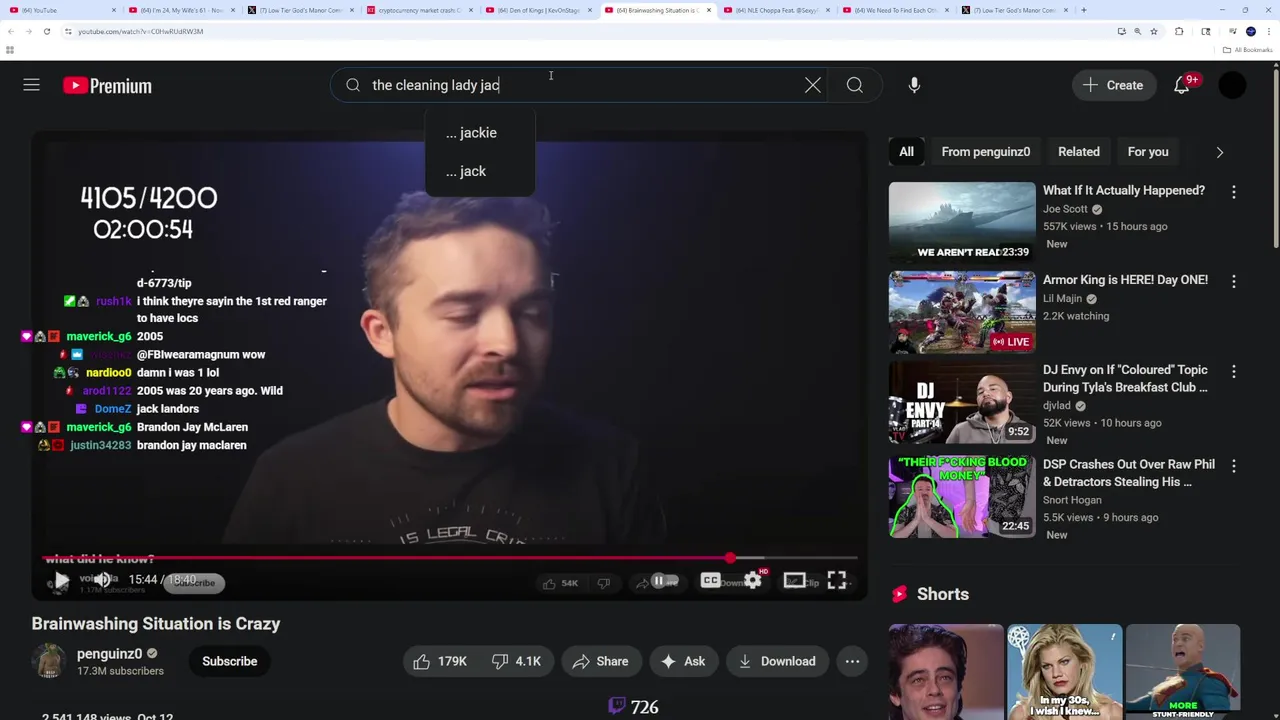Click the progress bar scrubber dot

pyautogui.click(x=730, y=558)
